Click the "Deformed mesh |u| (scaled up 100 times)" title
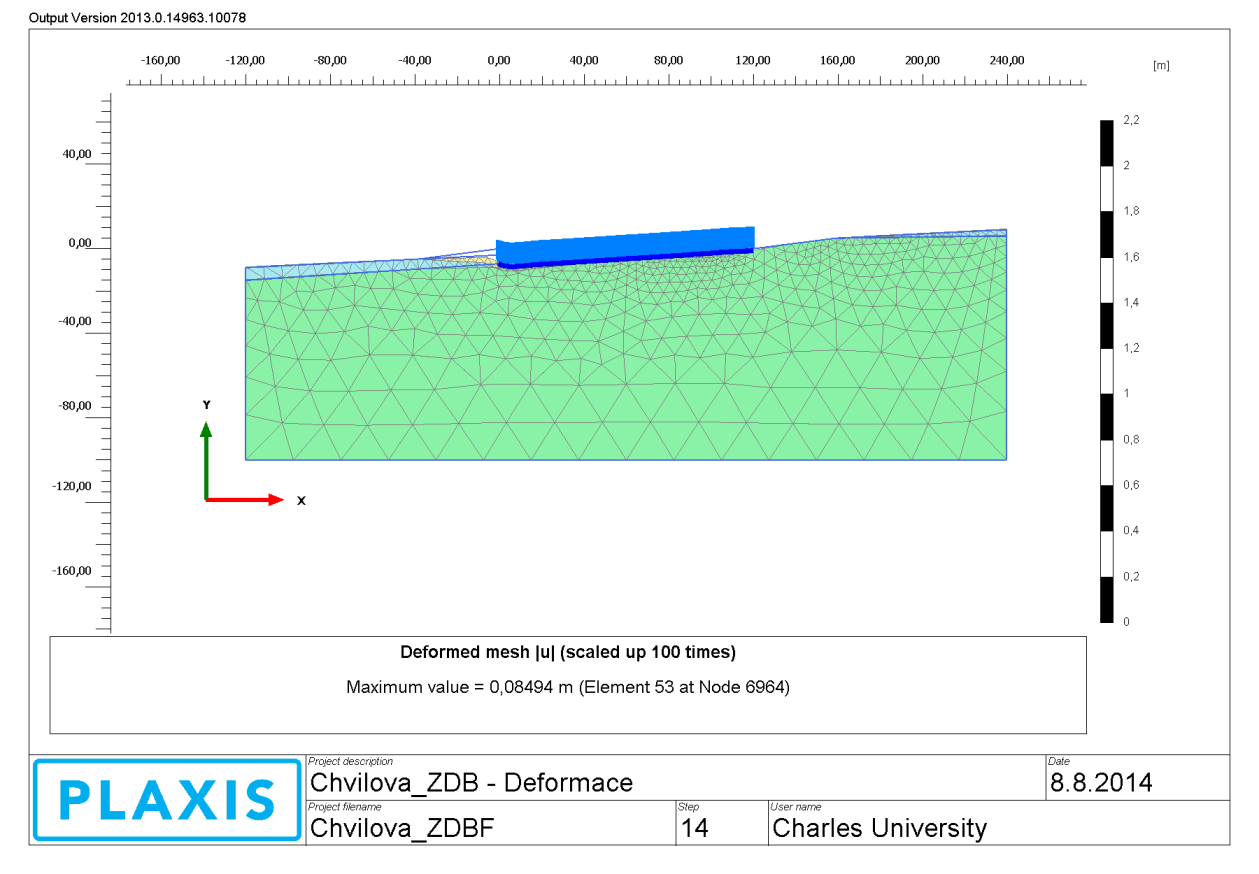This screenshot has width=1259, height=874. pyautogui.click(x=568, y=653)
